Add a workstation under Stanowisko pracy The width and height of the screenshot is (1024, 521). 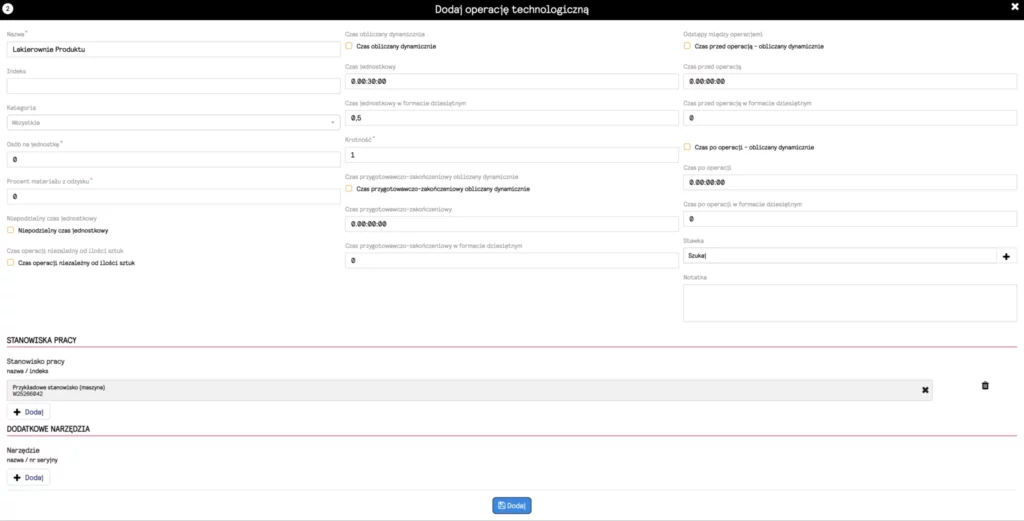click(x=28, y=412)
